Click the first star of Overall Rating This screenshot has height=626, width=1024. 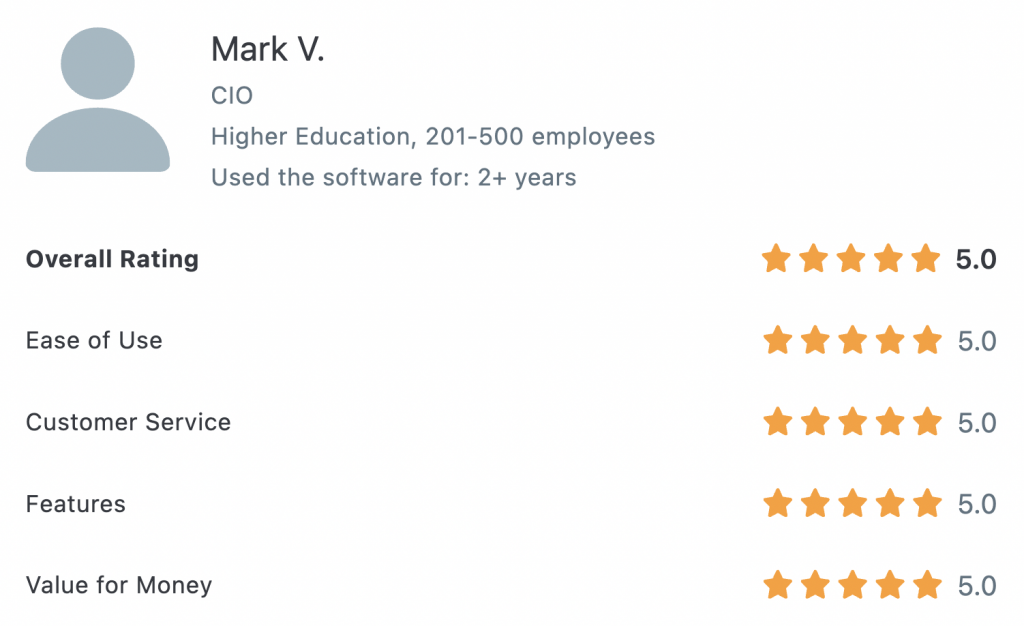[776, 258]
